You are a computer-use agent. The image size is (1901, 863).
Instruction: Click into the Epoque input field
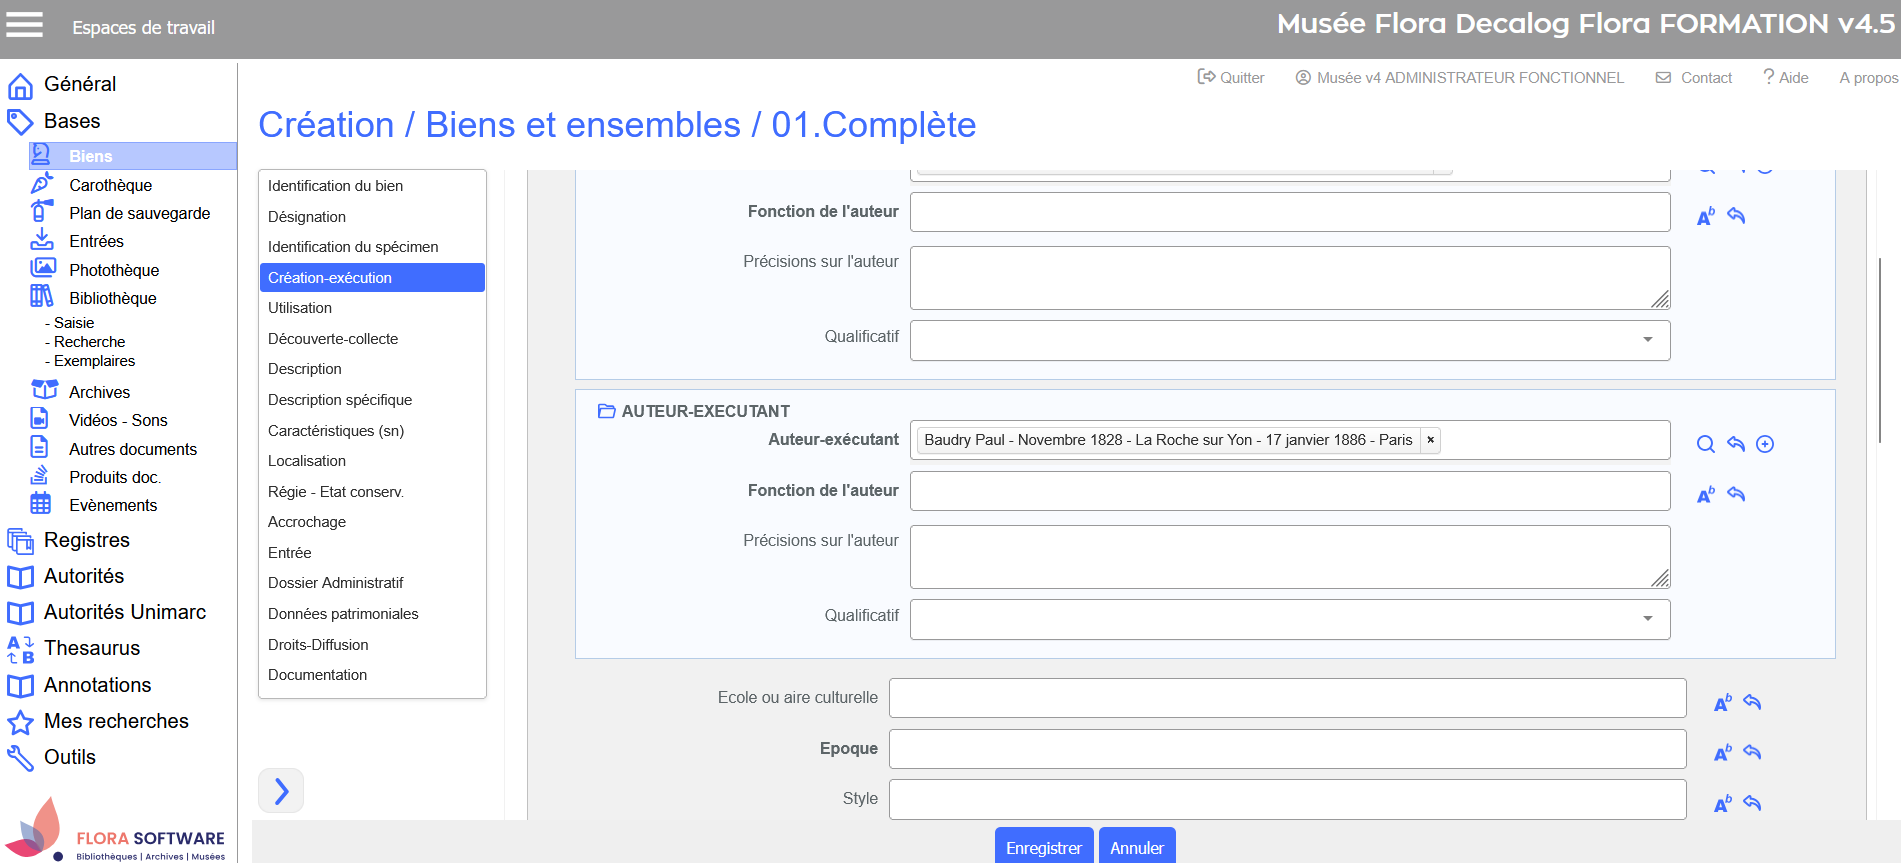pos(1286,749)
